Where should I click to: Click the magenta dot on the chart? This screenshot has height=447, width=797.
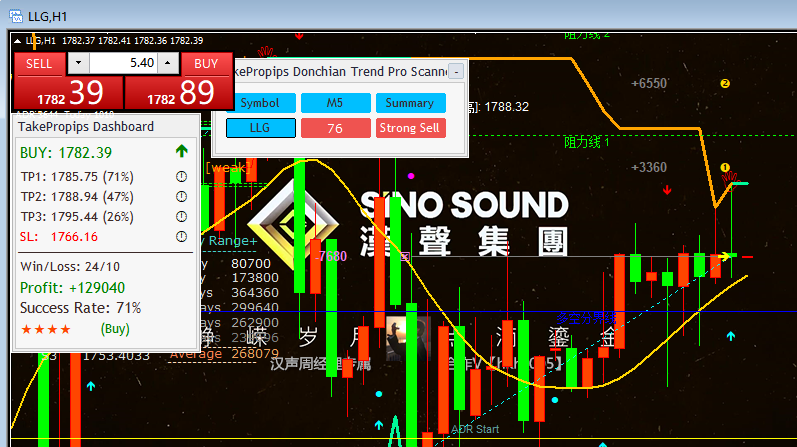411,176
